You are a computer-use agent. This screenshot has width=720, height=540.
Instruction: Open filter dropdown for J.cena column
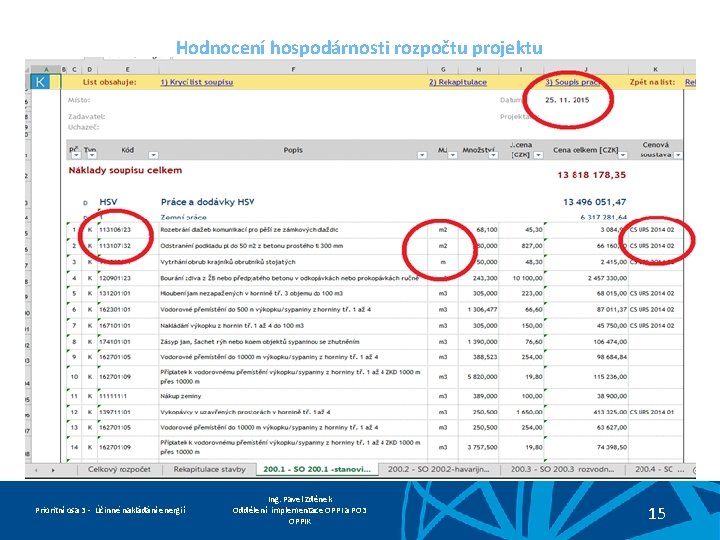[539, 155]
